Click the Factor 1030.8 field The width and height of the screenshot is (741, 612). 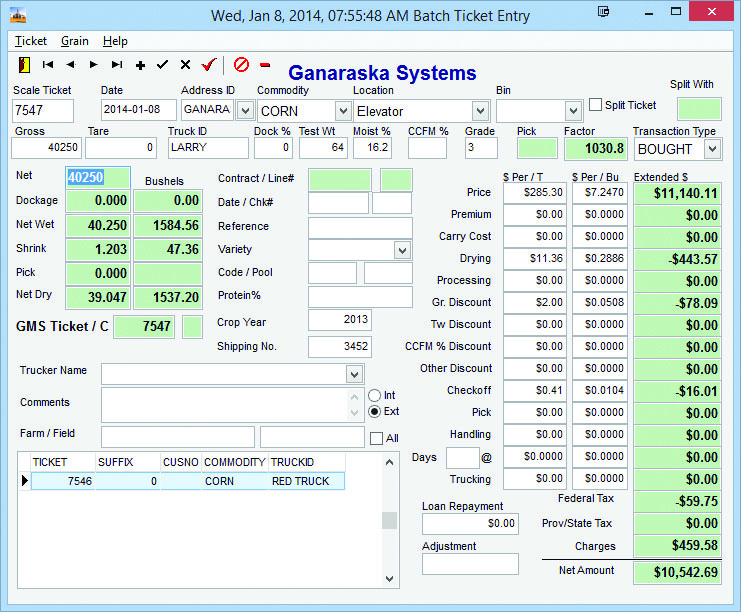click(x=595, y=149)
